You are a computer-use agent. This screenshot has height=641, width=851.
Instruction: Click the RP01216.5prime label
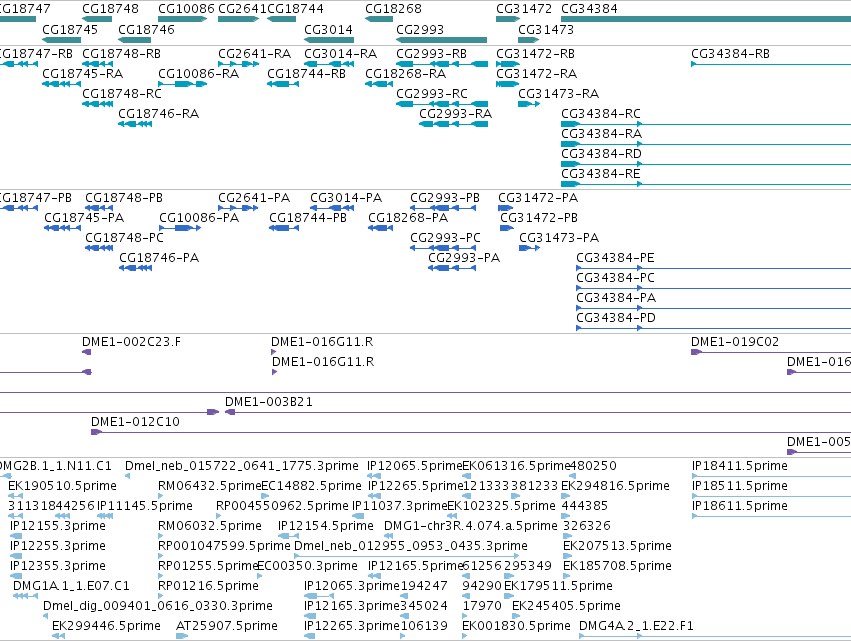(208, 586)
